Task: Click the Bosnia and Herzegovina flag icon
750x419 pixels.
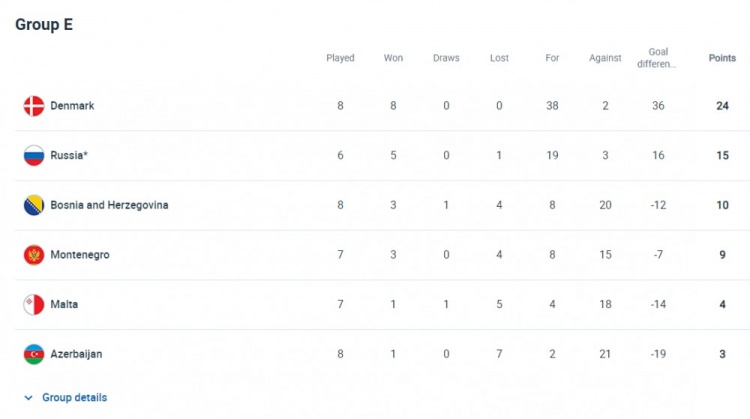Action: tap(34, 205)
